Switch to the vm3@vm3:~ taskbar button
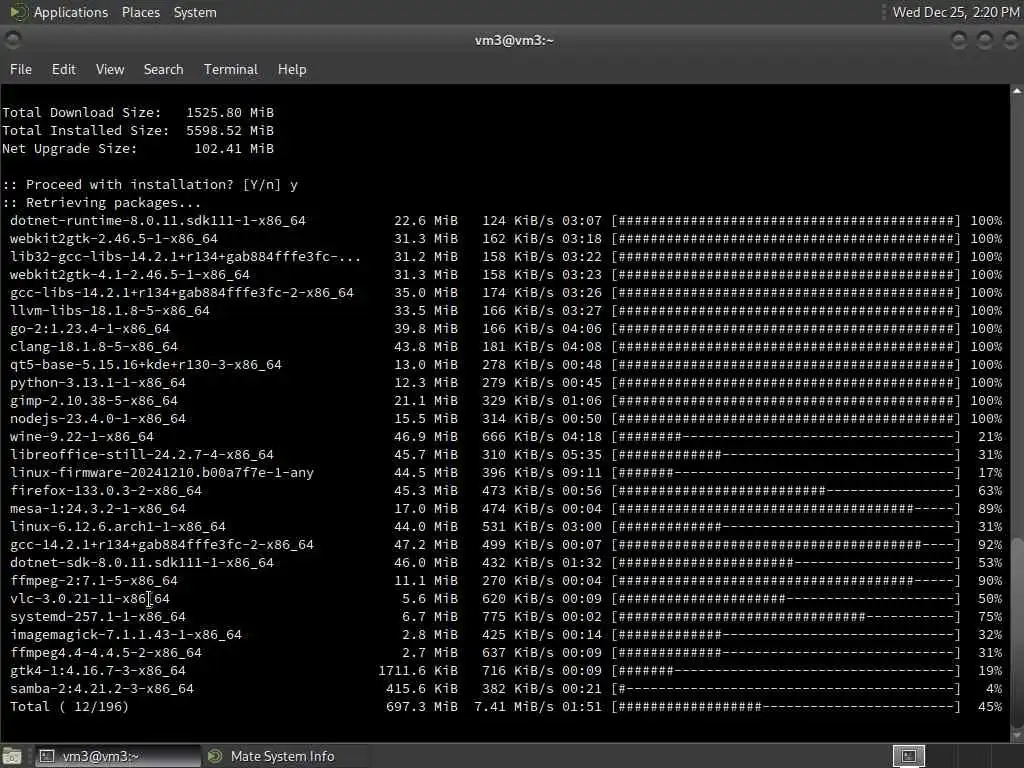1024x768 pixels. [116, 756]
